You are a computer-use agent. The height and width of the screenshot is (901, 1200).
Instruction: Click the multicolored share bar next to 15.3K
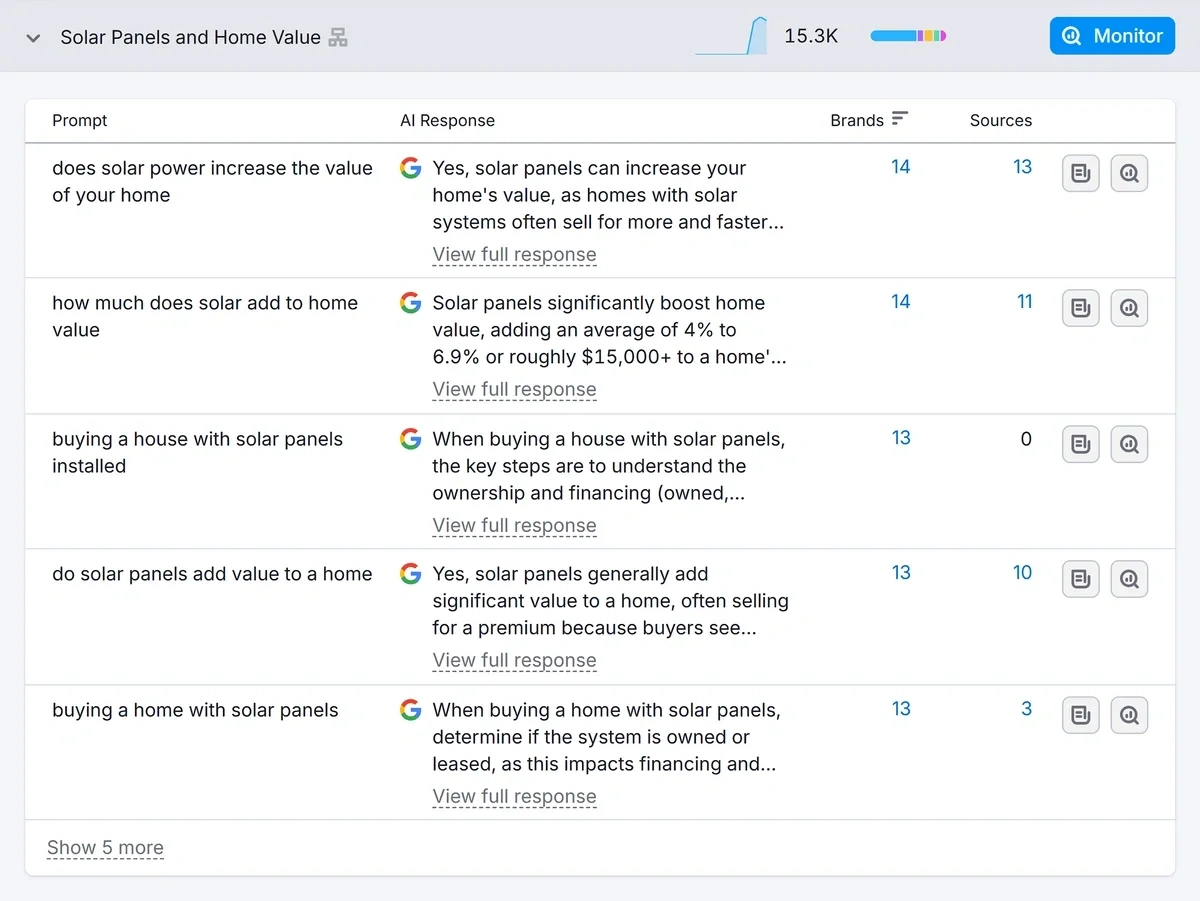pos(907,35)
